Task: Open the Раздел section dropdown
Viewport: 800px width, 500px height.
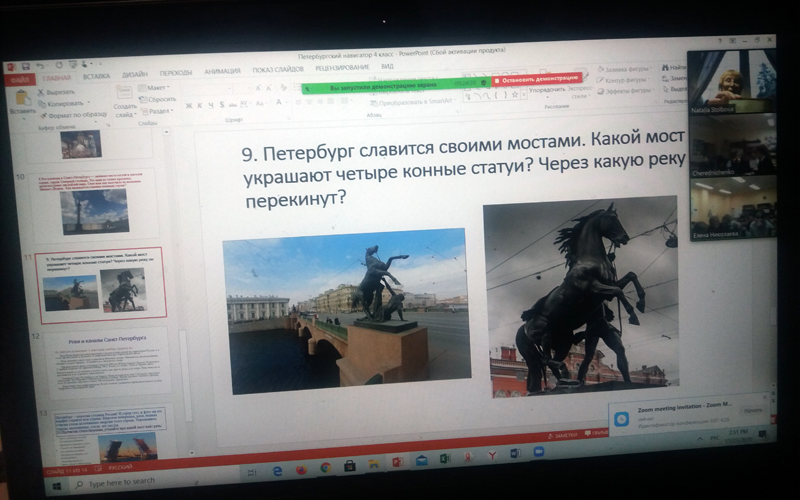Action: coord(157,111)
